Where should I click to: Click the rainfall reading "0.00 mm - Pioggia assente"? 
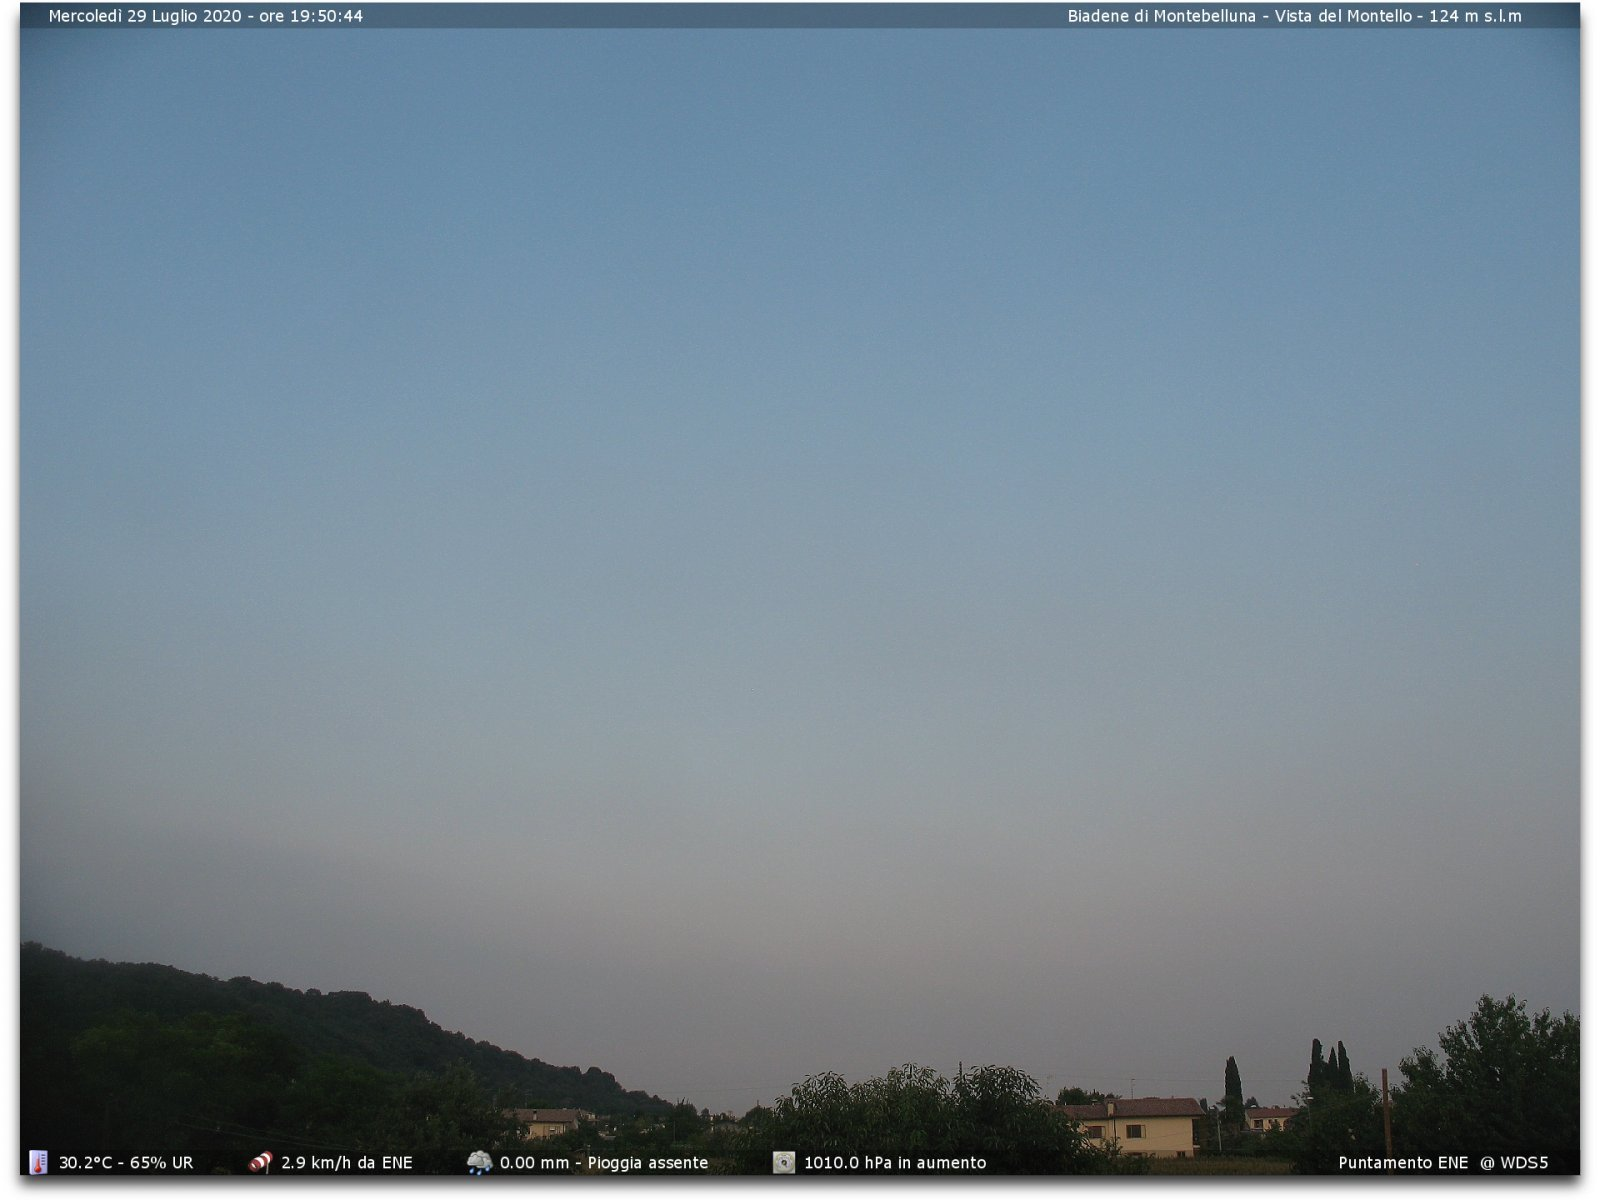[x=604, y=1163]
